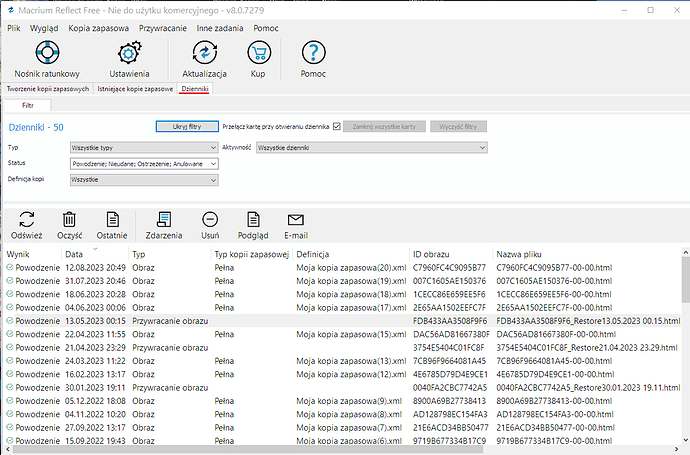
Task: Click the Macrium Reflect title bar logo
Action: [11, 10]
